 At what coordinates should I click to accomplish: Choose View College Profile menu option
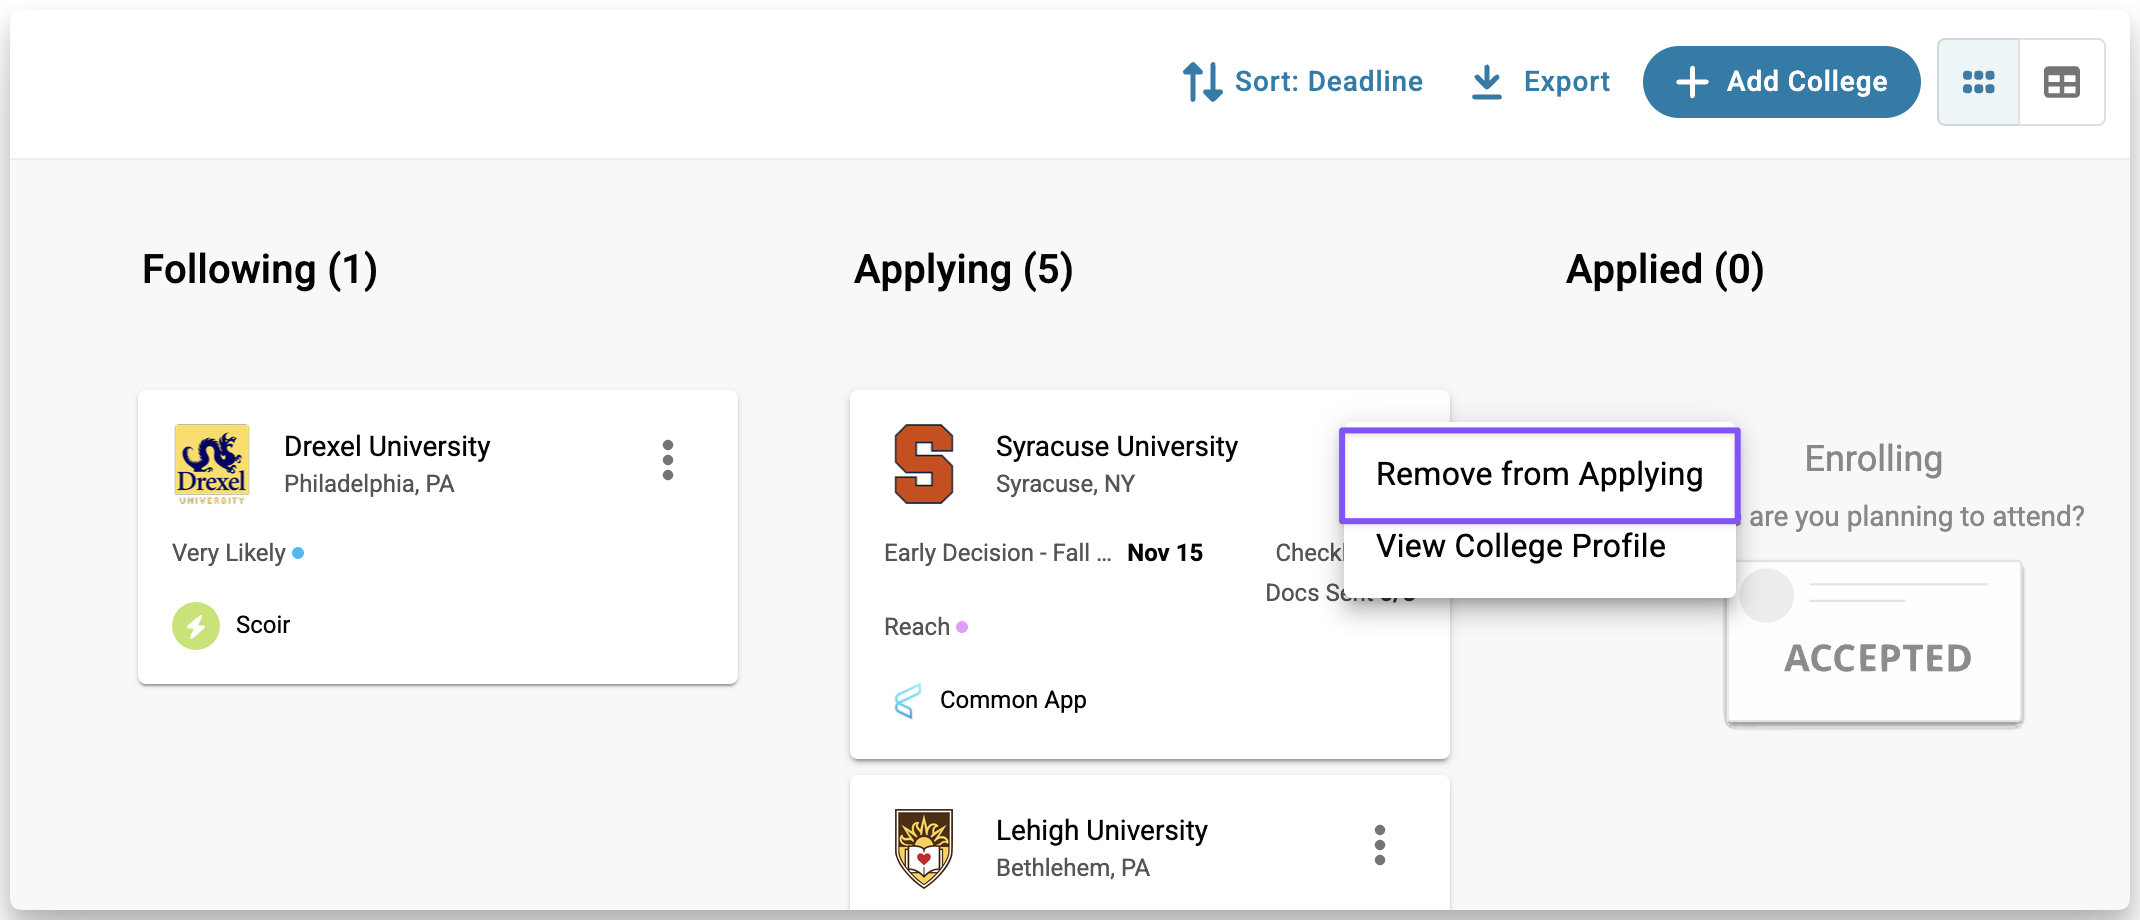(x=1520, y=546)
